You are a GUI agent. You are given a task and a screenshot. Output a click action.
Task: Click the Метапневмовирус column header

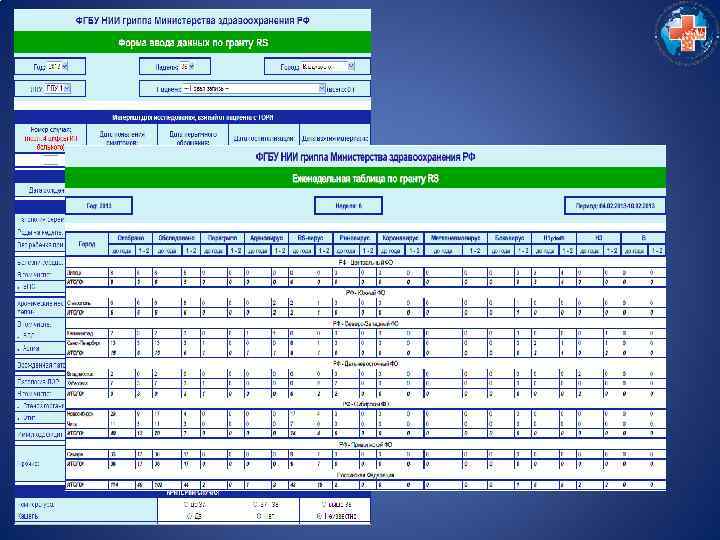pos(456,238)
